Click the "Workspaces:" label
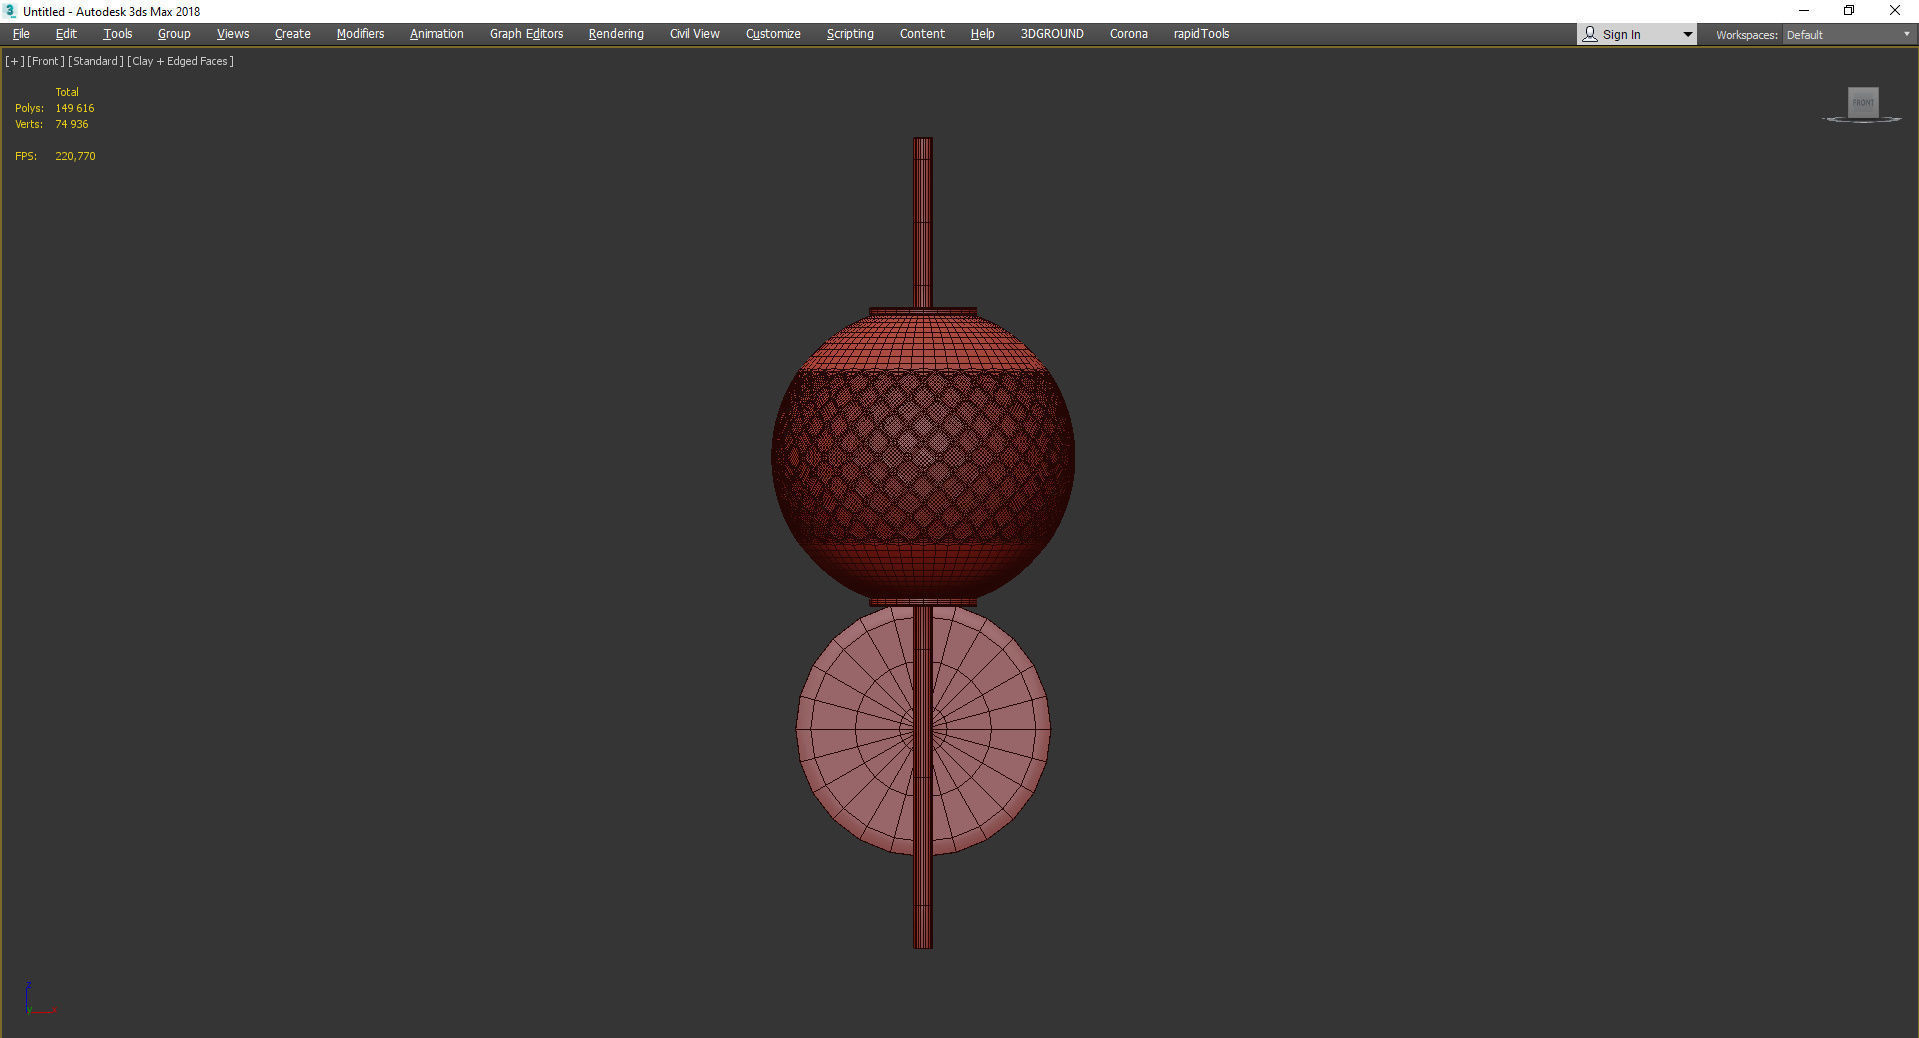The width and height of the screenshot is (1919, 1038). (1747, 35)
